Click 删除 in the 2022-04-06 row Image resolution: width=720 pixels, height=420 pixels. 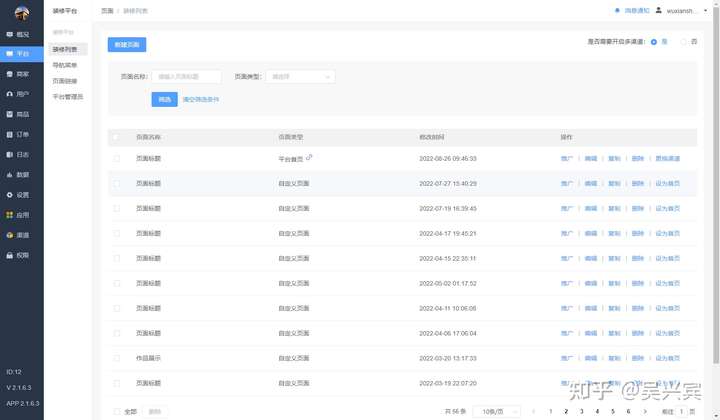638,333
